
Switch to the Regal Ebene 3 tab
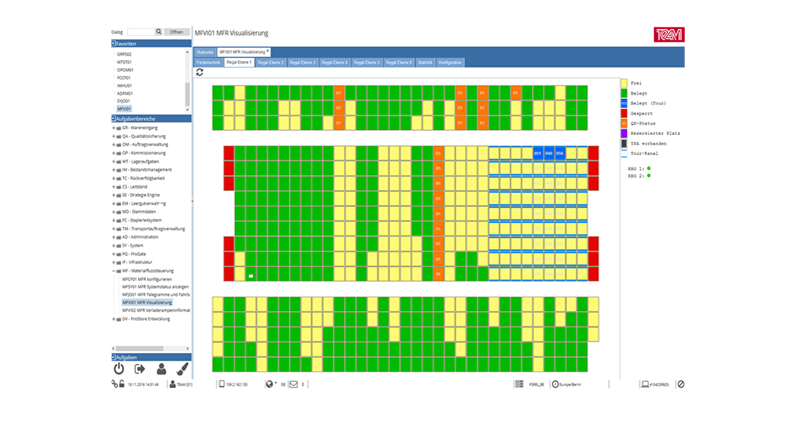coord(303,62)
